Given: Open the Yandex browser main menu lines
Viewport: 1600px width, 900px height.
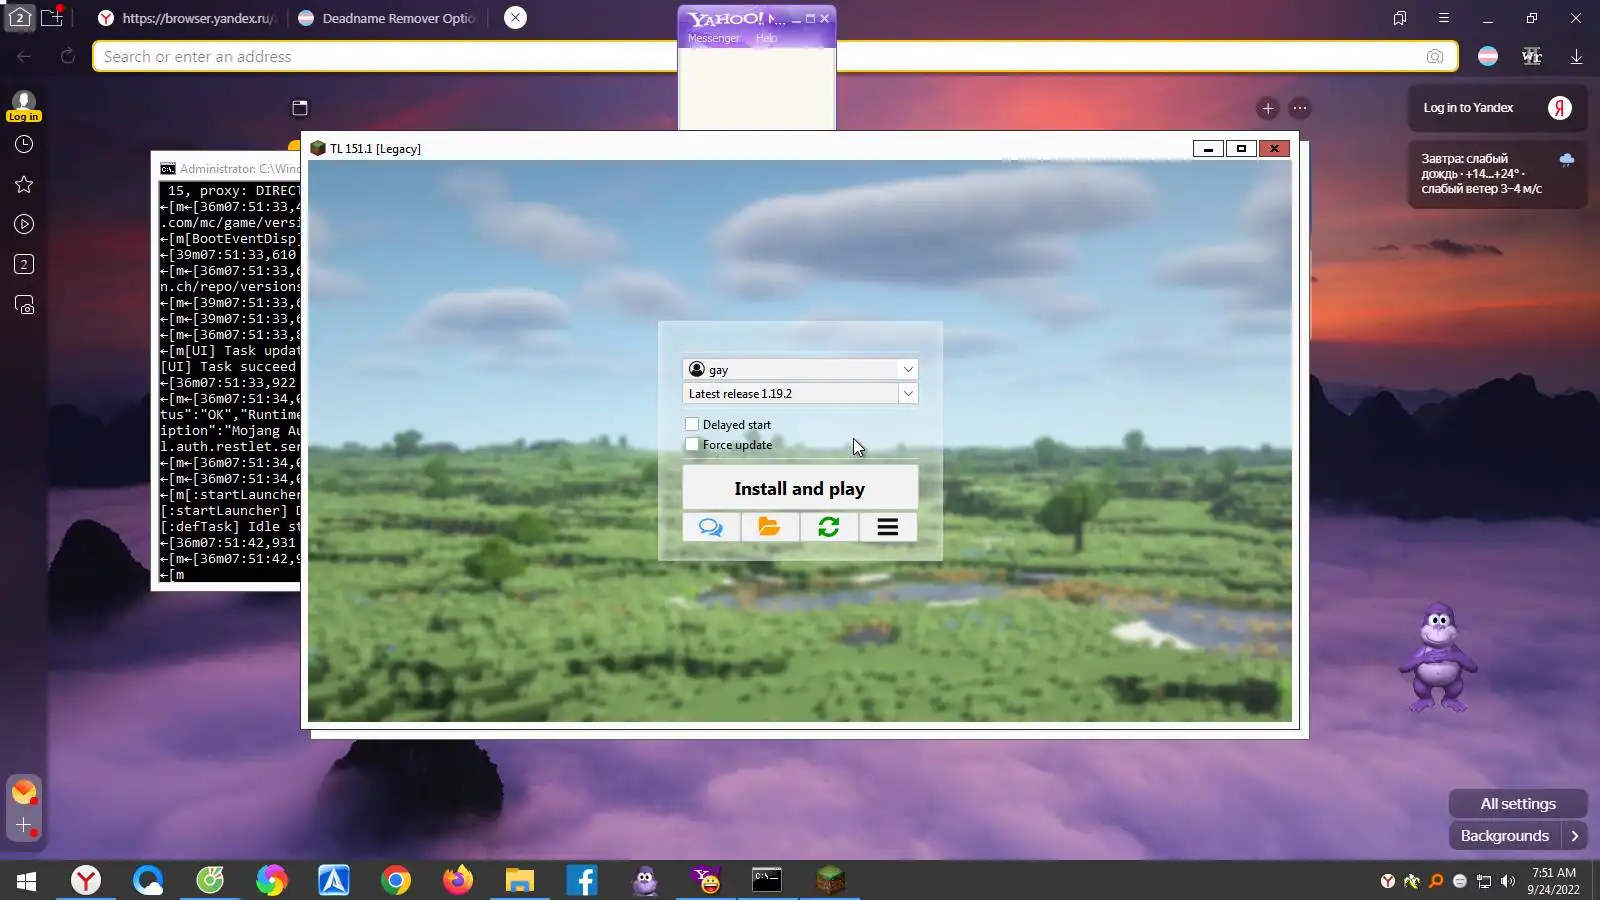Looking at the screenshot, I should [x=1444, y=18].
